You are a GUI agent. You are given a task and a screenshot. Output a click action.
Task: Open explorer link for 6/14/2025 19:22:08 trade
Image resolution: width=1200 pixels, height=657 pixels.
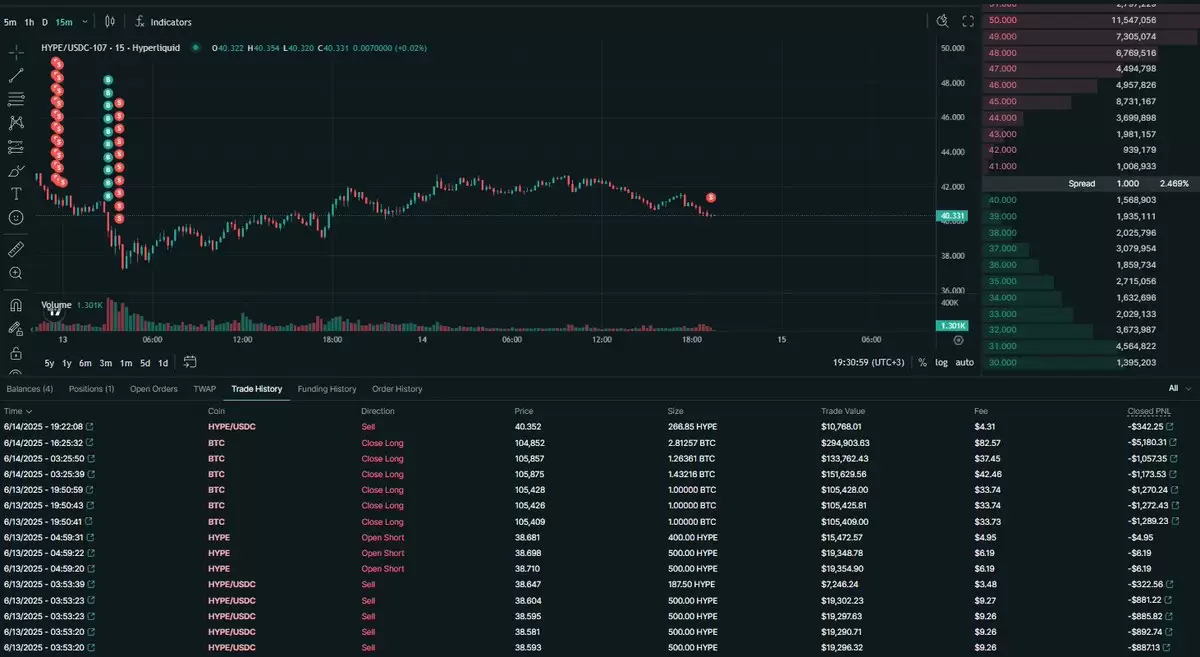coord(89,427)
